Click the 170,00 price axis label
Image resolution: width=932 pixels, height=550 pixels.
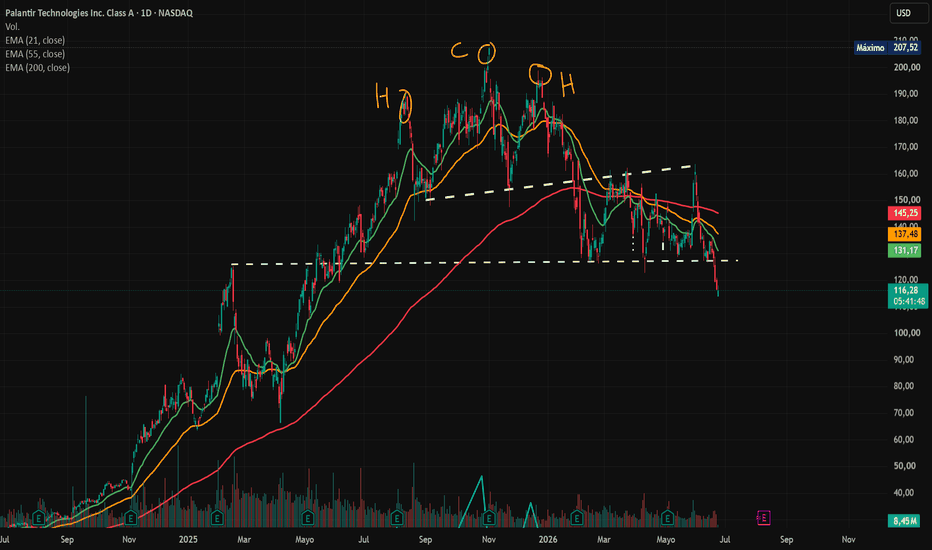906,147
